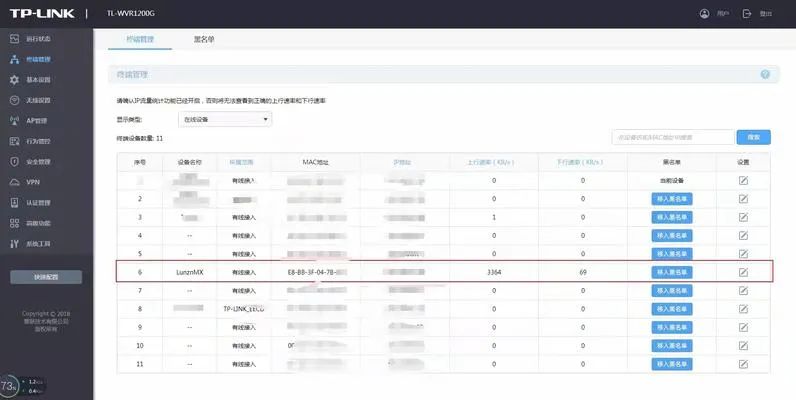Click the TP-LINK logo in header
The height and width of the screenshot is (400, 796).
42,14
